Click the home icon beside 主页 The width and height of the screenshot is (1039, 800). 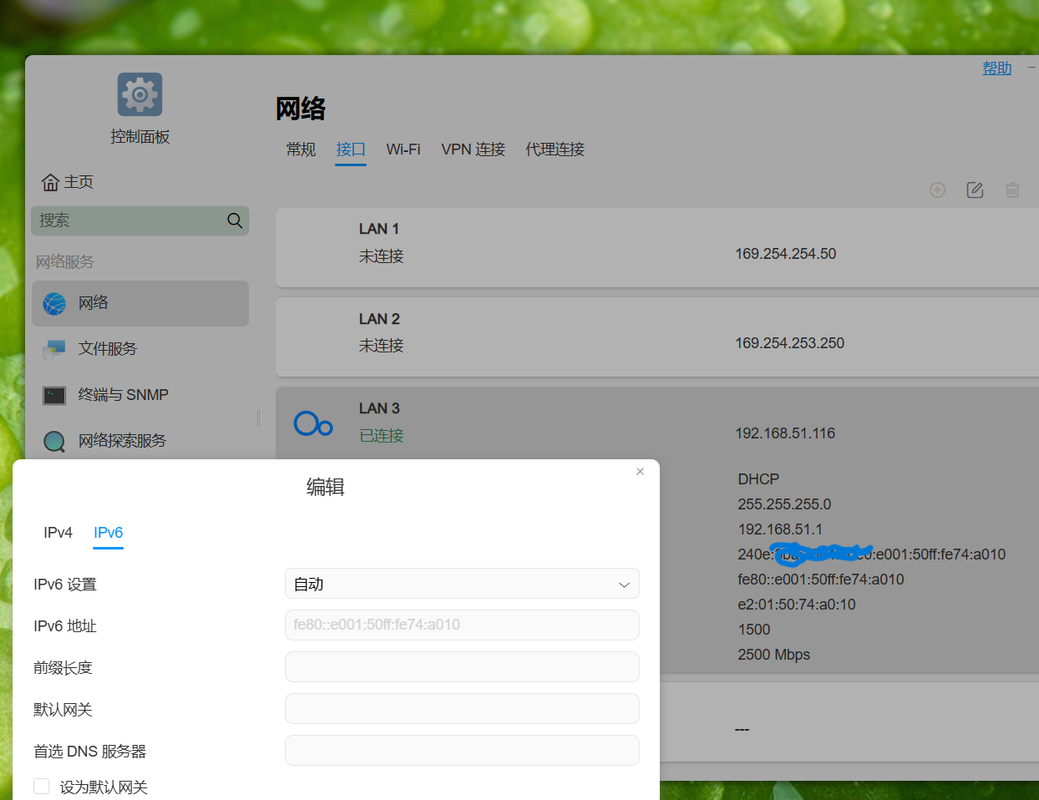(50, 182)
